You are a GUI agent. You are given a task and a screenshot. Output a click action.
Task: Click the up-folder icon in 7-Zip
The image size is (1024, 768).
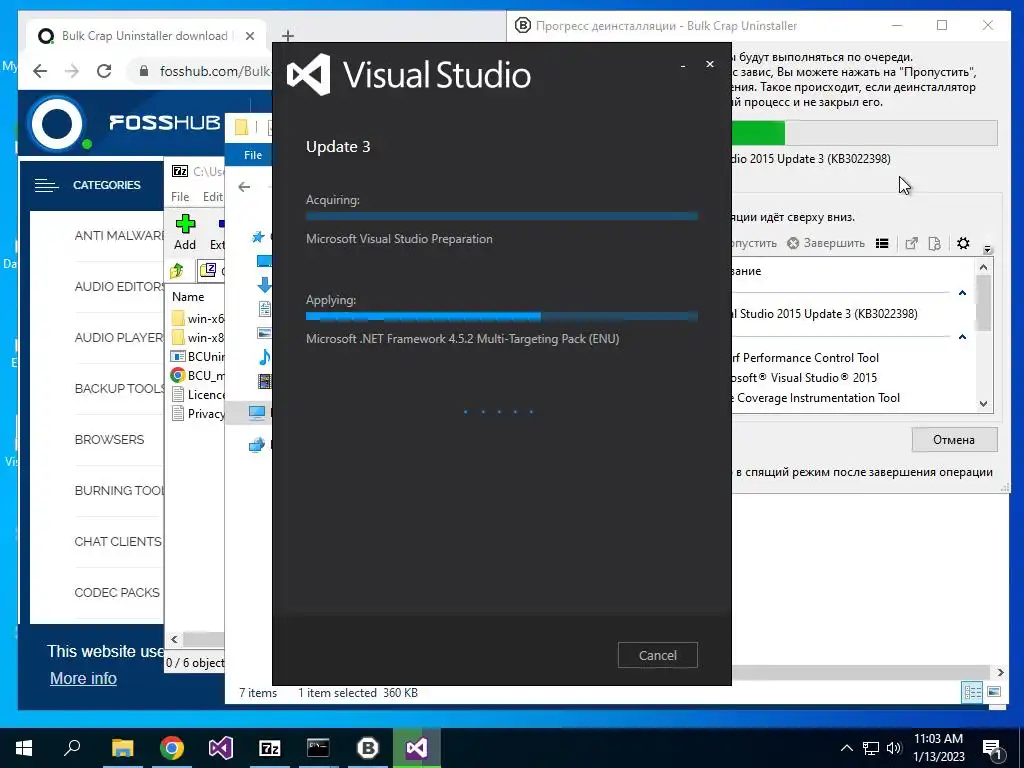[177, 270]
